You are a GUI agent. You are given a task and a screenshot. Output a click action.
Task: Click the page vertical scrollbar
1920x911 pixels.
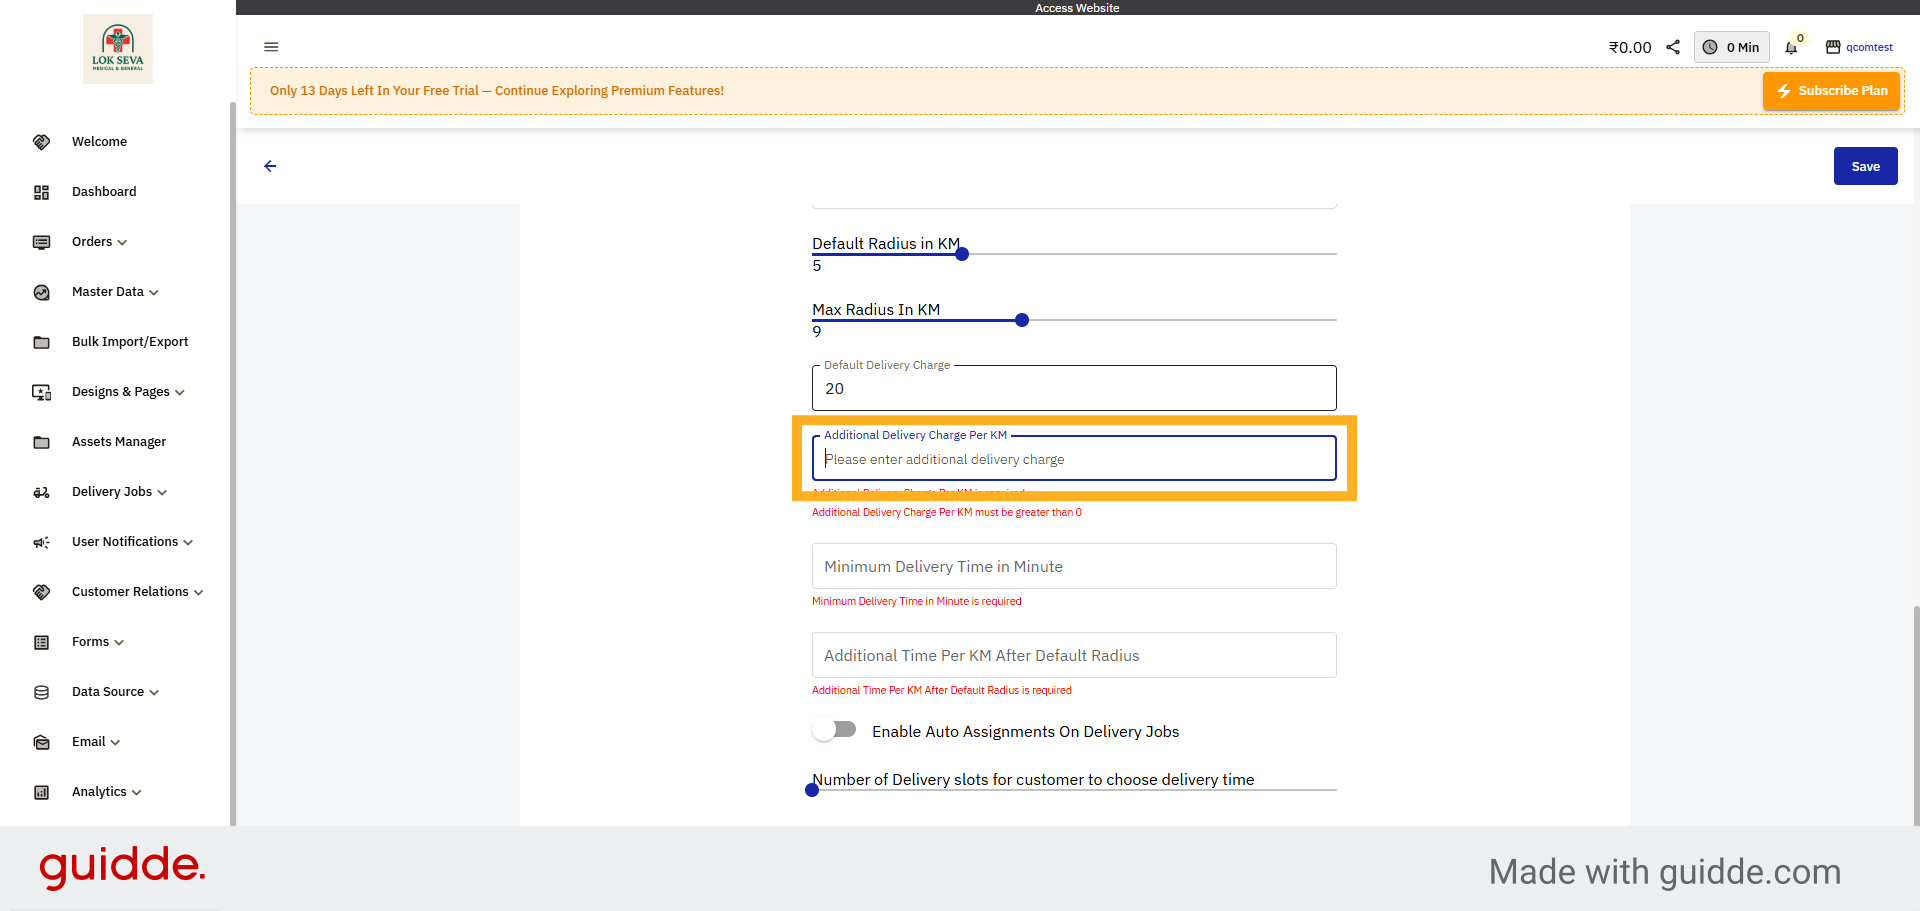click(1916, 715)
